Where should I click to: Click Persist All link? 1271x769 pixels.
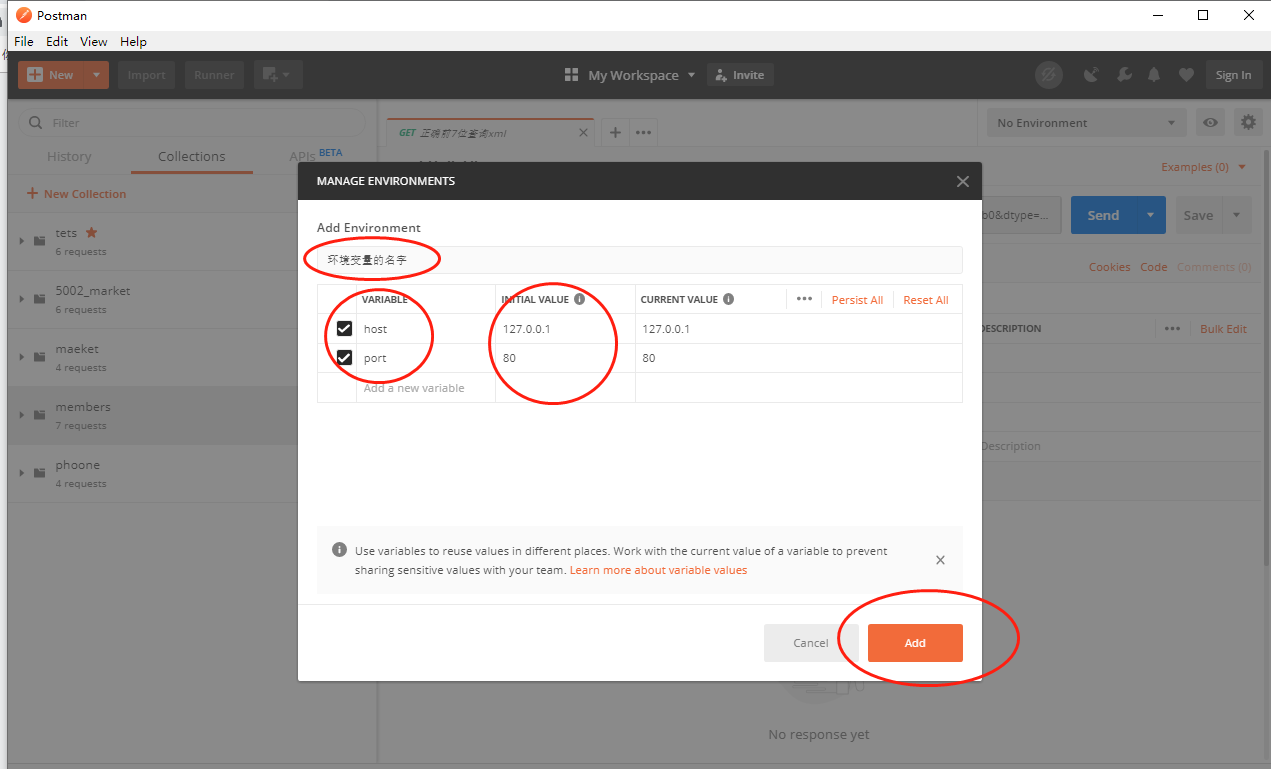pyautogui.click(x=857, y=300)
